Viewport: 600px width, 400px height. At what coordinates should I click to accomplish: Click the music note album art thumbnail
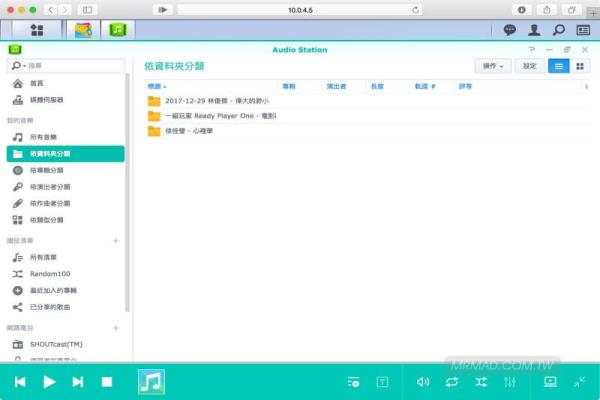click(152, 382)
